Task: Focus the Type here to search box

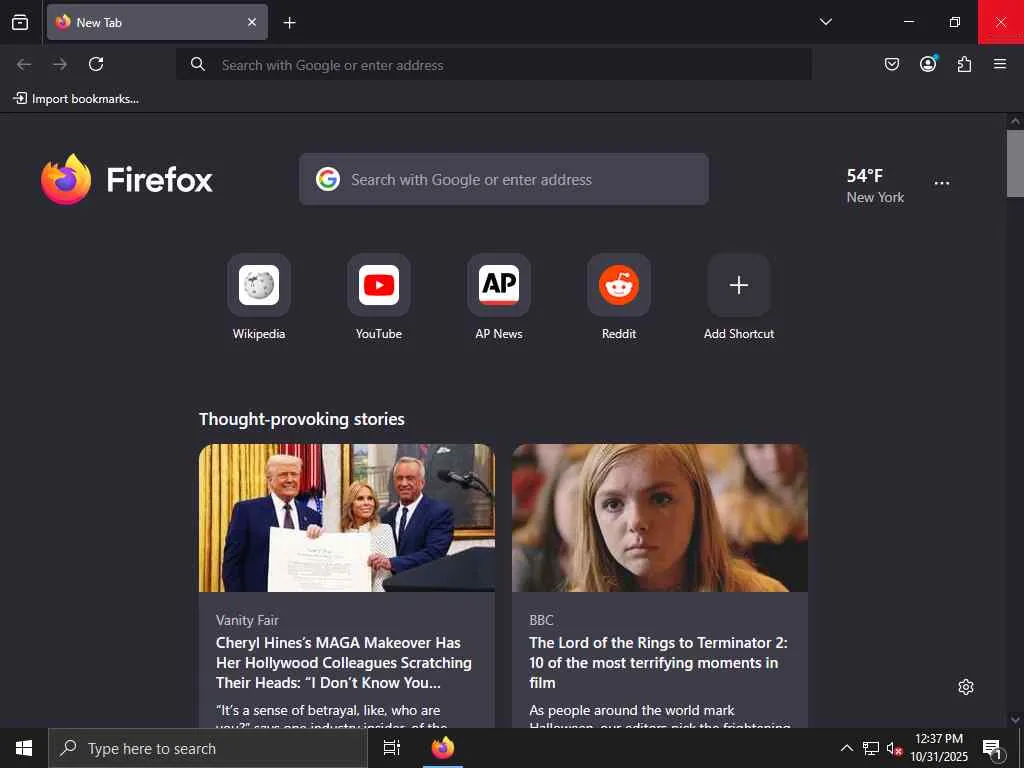Action: [208, 748]
